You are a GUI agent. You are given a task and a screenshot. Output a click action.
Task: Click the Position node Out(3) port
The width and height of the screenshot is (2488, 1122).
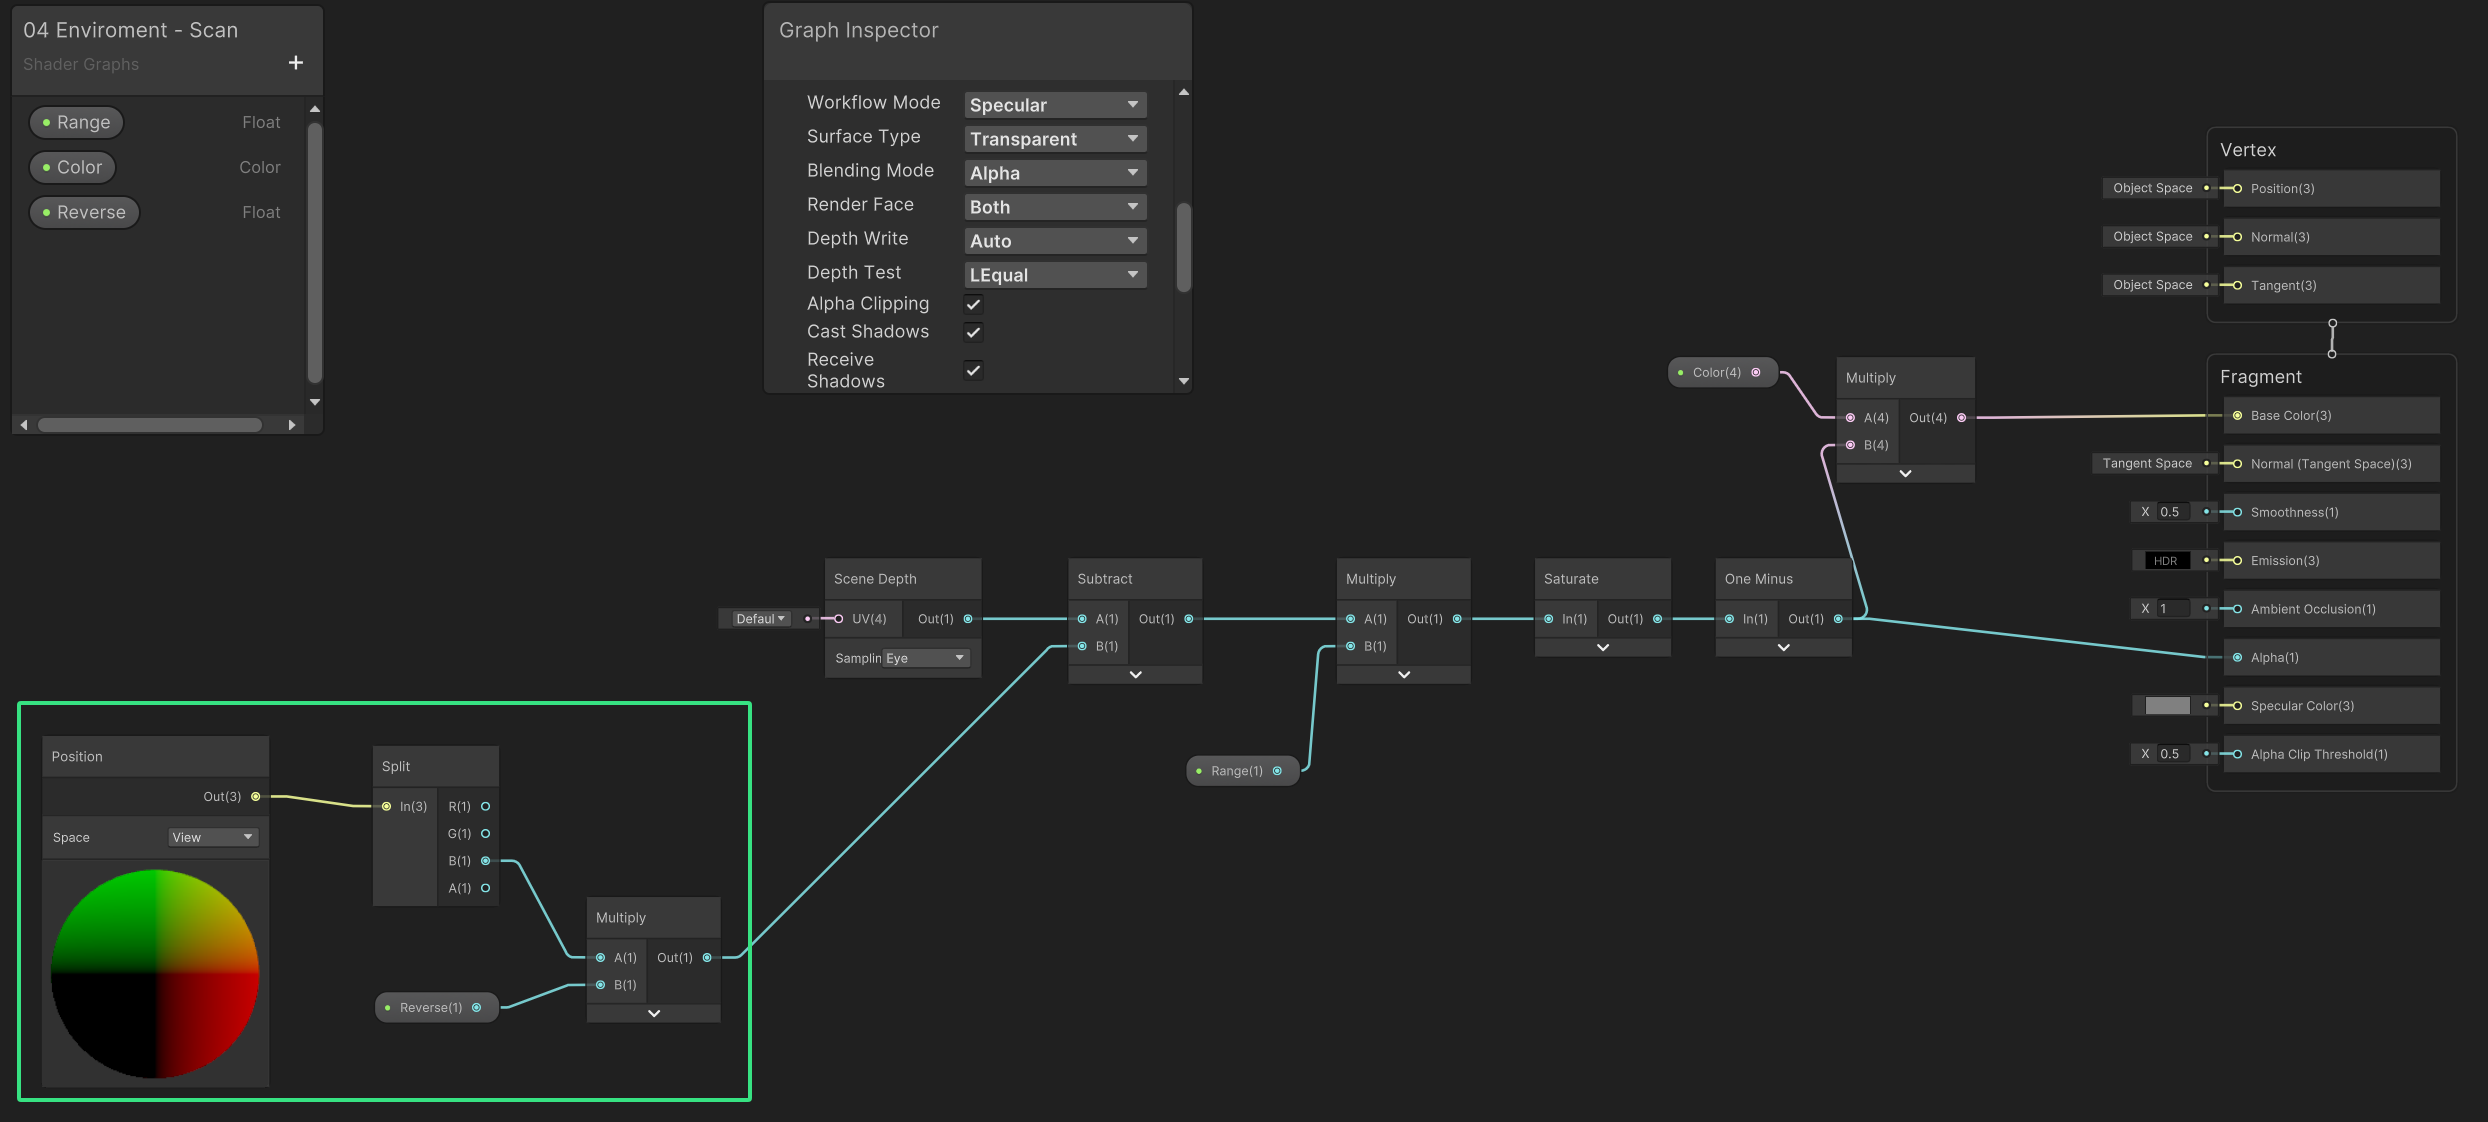(256, 797)
